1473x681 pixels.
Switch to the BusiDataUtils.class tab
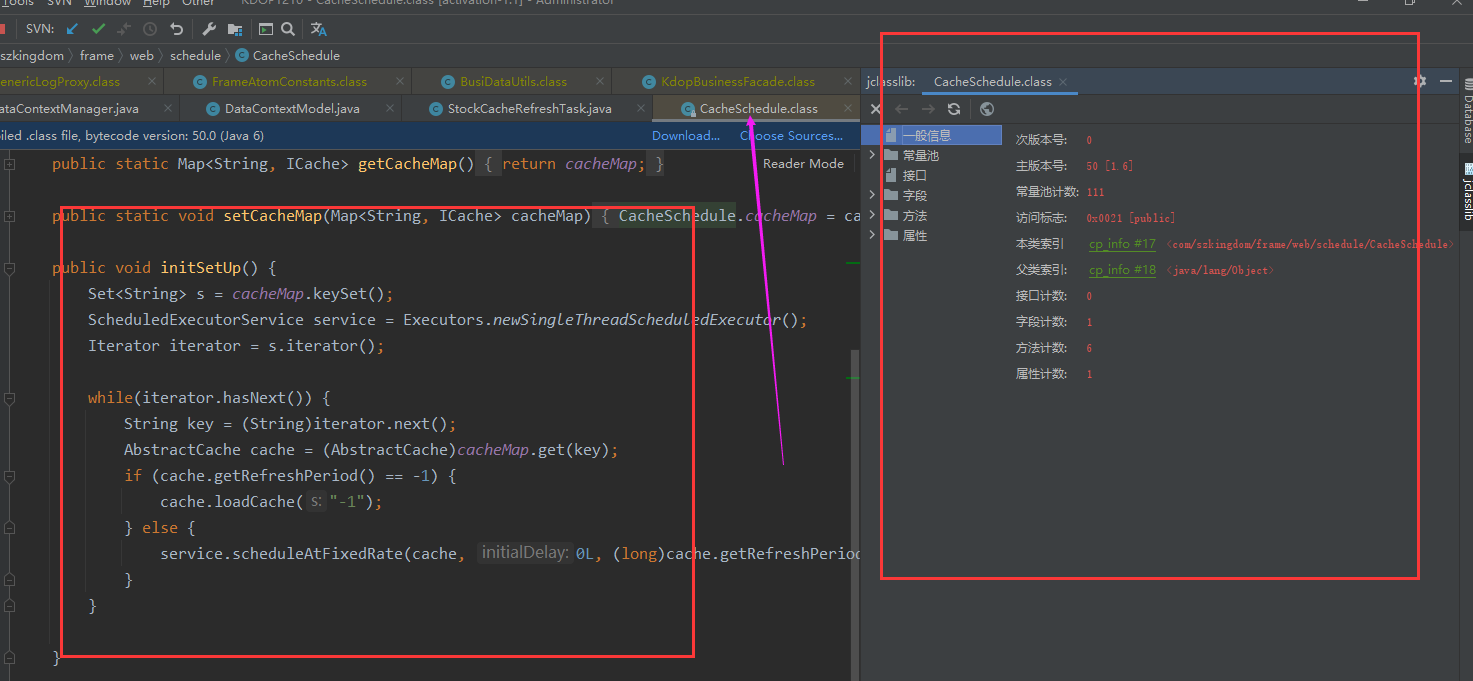coord(513,82)
